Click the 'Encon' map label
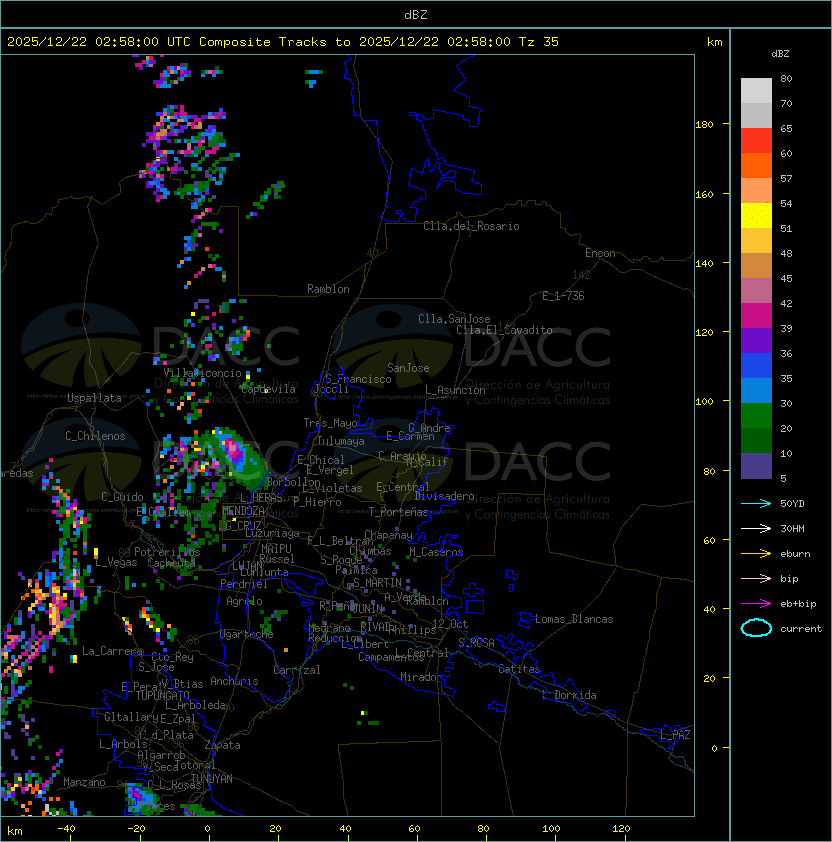The height and width of the screenshot is (842, 832). pos(600,253)
